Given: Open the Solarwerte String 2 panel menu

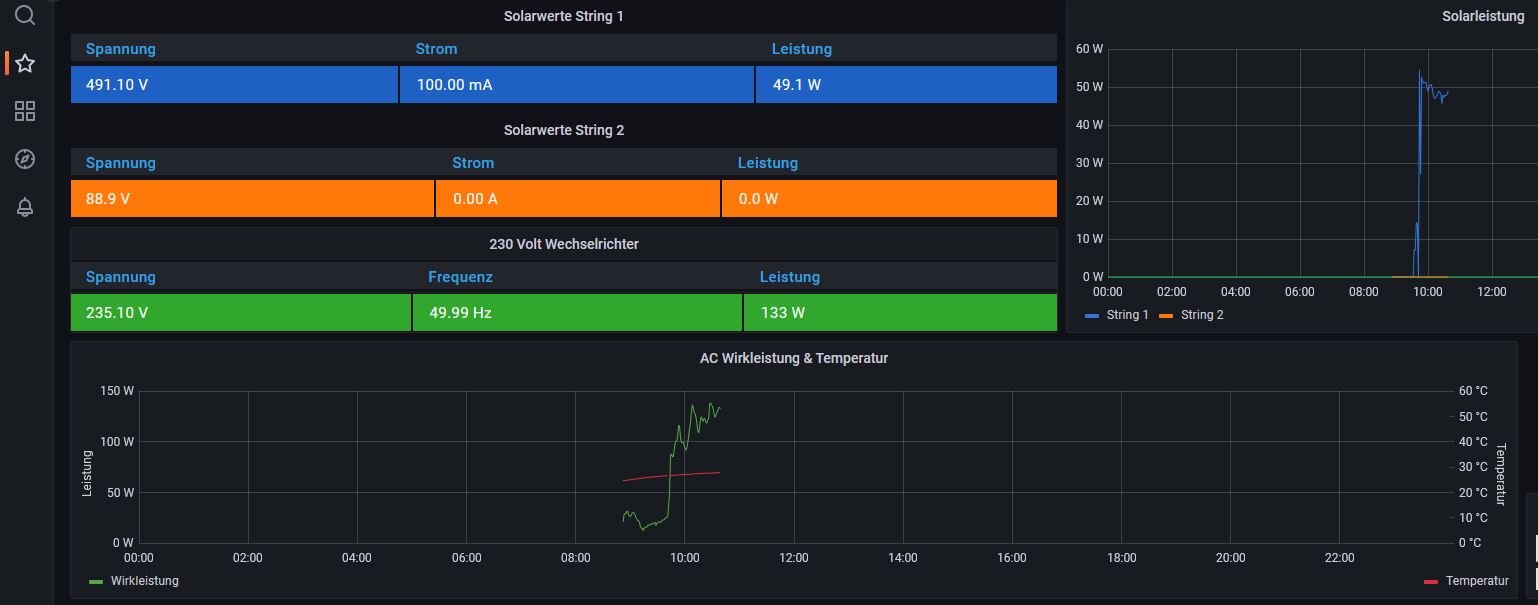Looking at the screenshot, I should (563, 130).
